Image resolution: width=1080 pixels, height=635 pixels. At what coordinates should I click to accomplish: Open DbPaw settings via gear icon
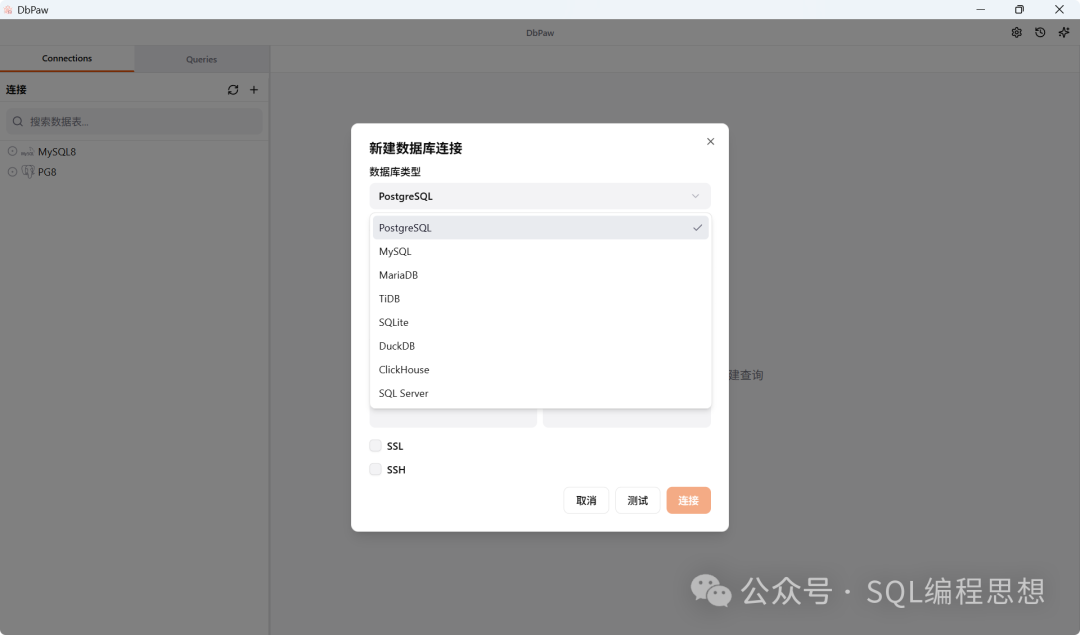[x=1016, y=32]
